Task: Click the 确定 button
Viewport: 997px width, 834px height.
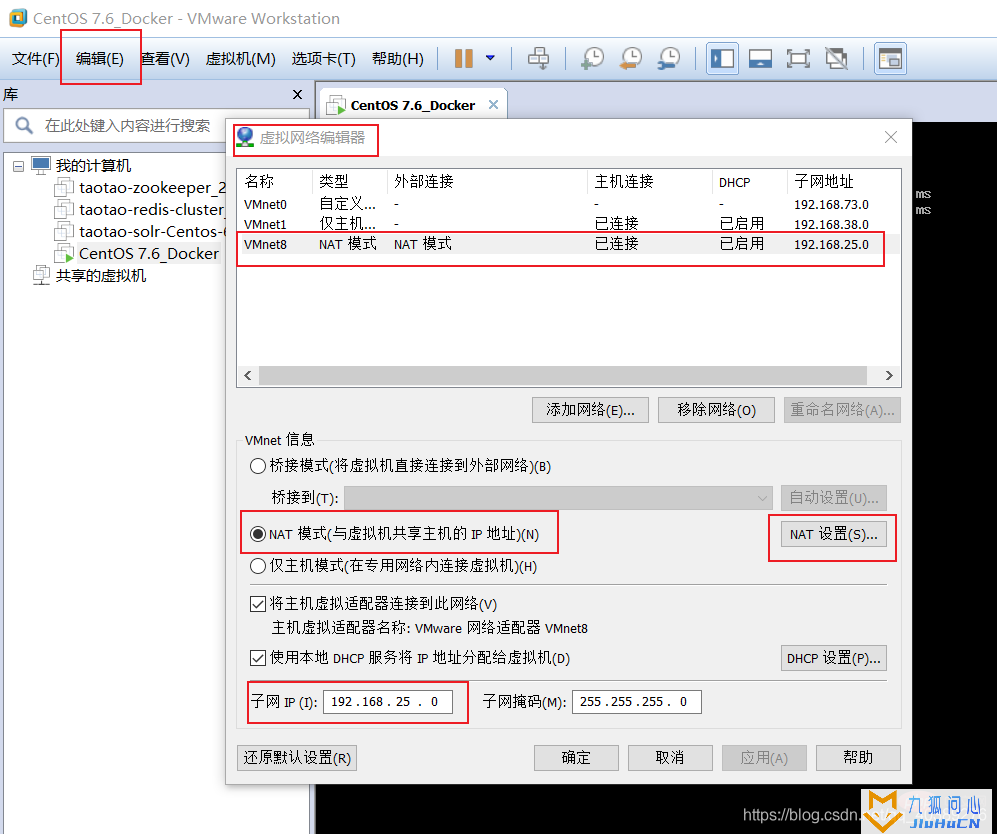Action: coord(576,758)
